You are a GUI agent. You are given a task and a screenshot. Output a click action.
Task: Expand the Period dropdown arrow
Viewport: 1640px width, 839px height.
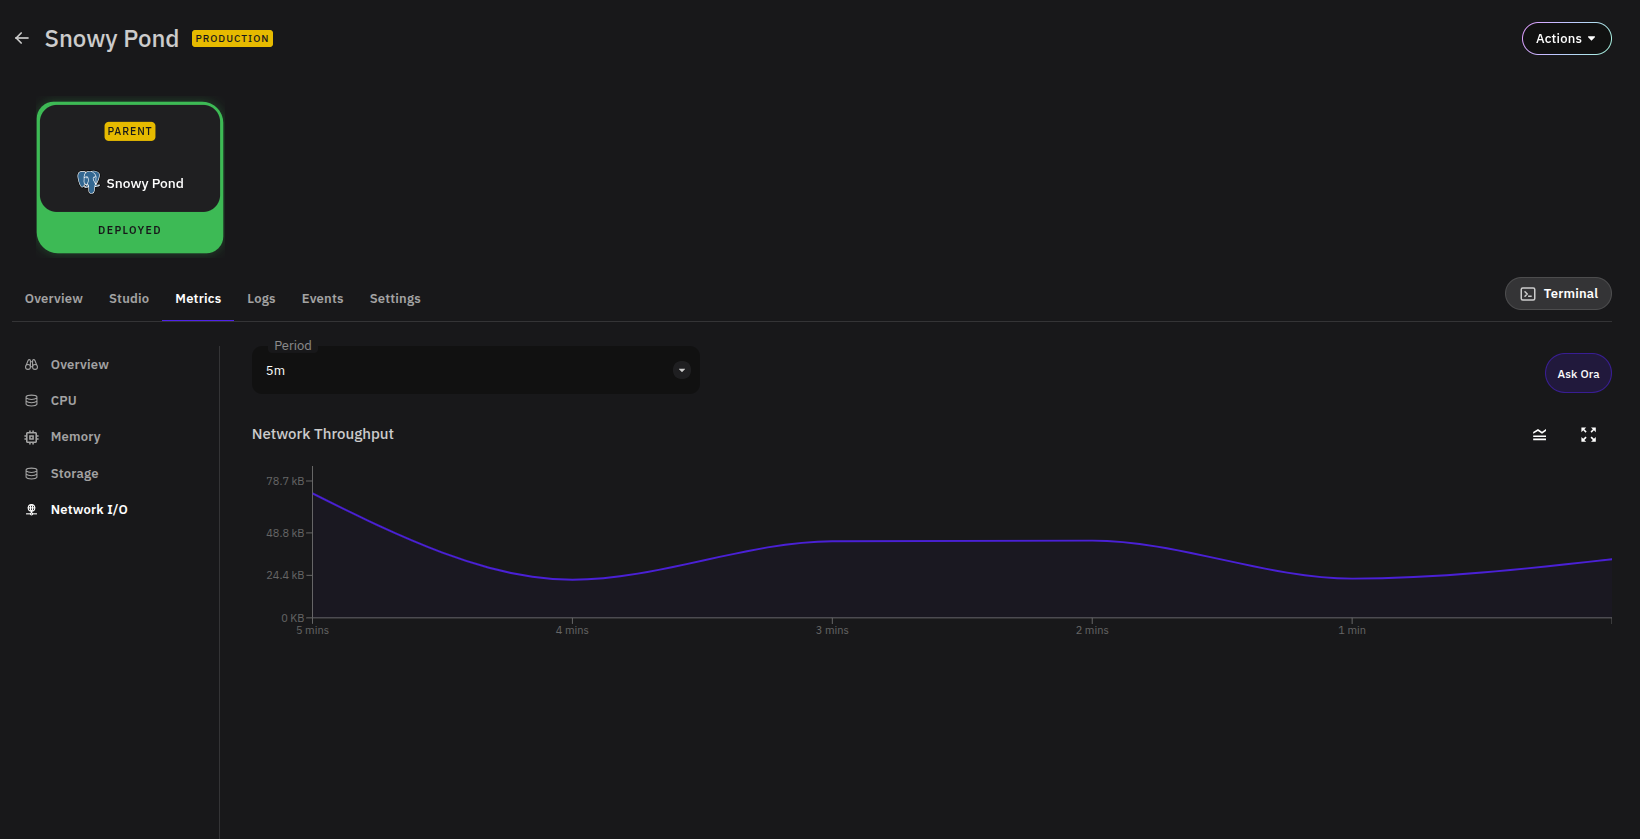[682, 370]
